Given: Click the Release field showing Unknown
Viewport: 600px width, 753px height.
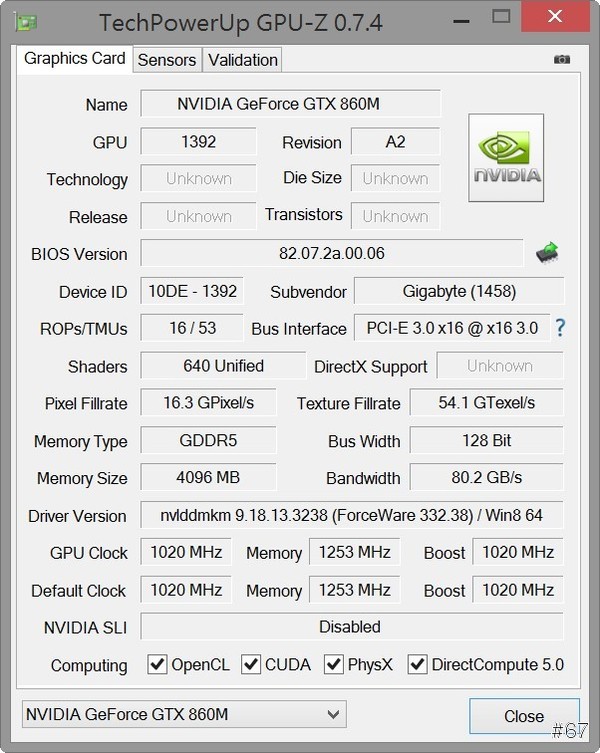Looking at the screenshot, I should click(x=198, y=216).
